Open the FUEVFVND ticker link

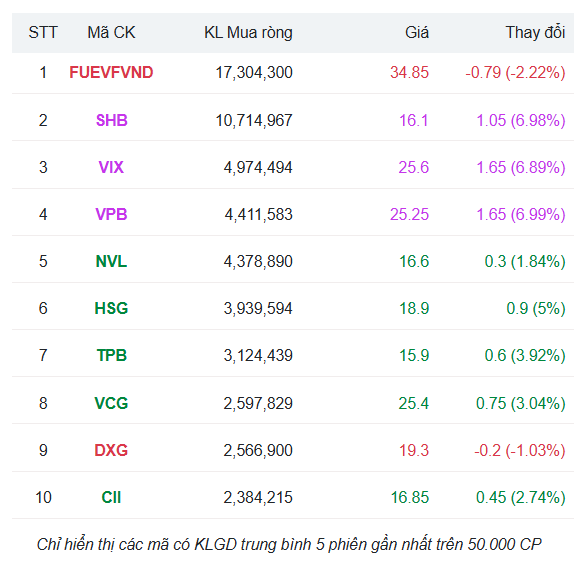coord(111,73)
